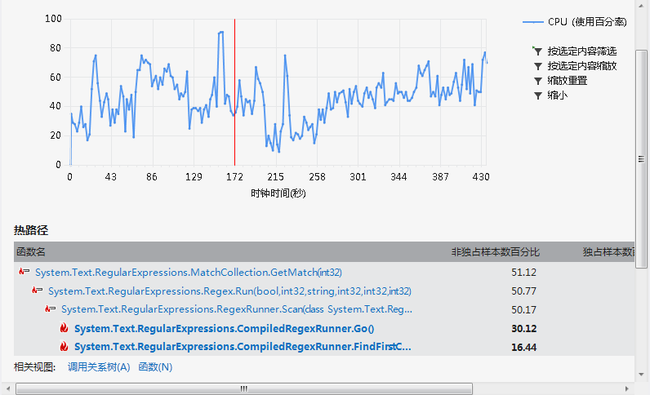The image size is (650, 395).
Task: Click the 热路径 section heading
Action: 31,230
